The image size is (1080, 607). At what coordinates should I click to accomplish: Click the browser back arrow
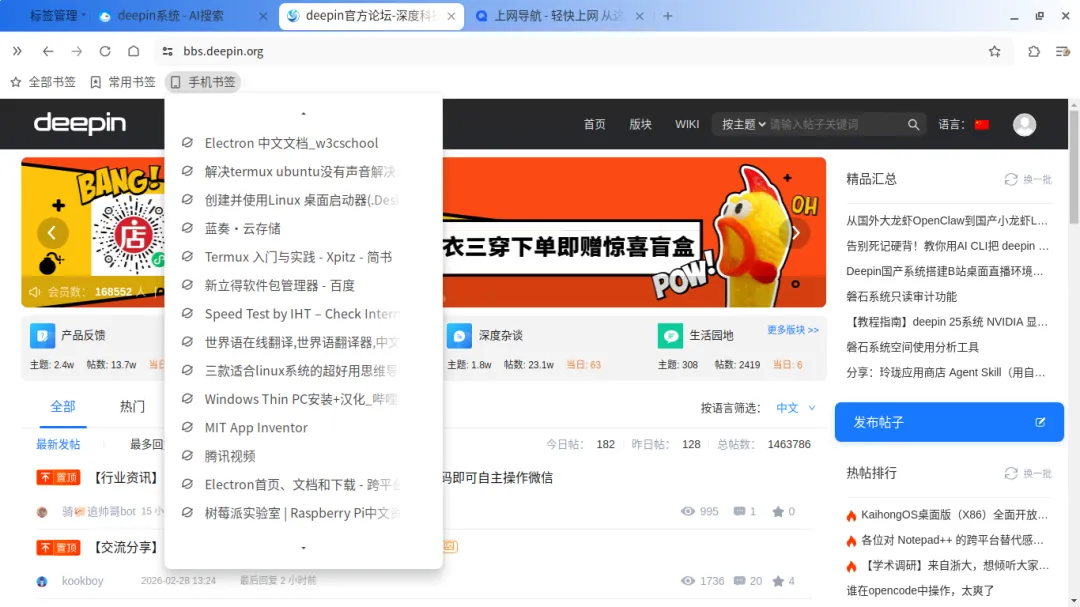tap(48, 51)
